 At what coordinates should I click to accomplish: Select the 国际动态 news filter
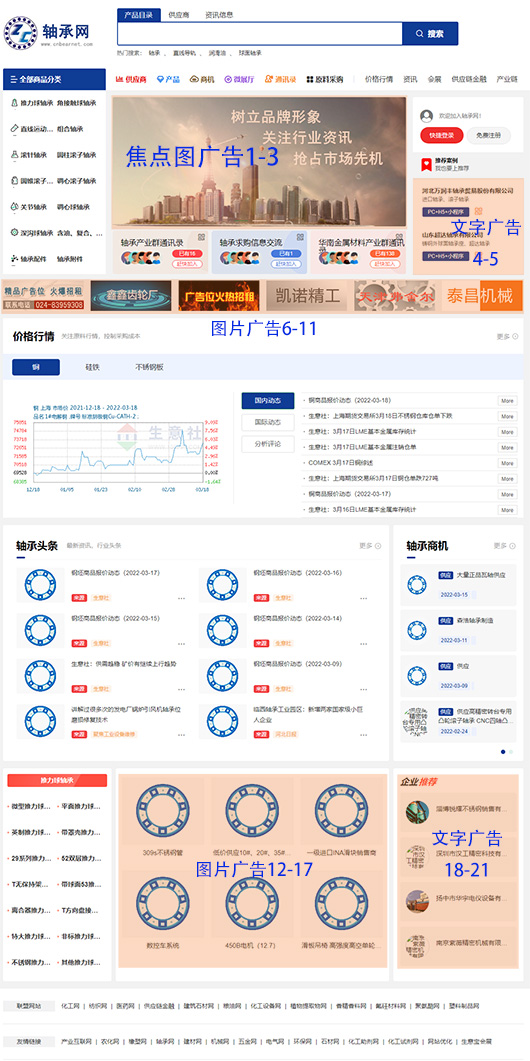click(x=268, y=422)
